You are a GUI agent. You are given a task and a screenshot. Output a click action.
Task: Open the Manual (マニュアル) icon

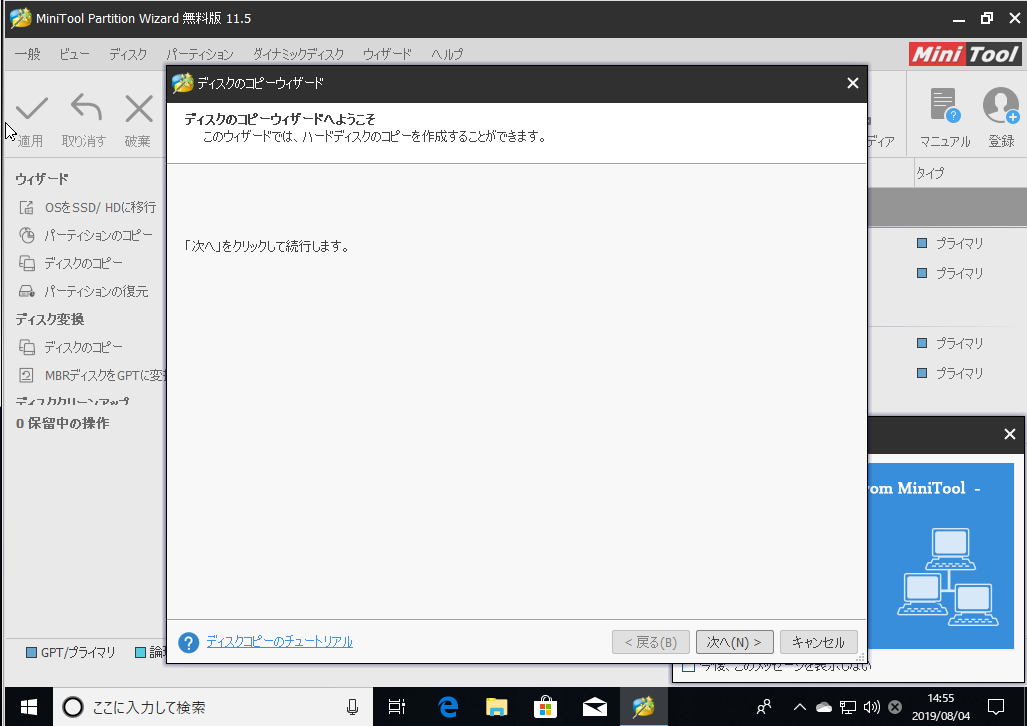pos(944,106)
